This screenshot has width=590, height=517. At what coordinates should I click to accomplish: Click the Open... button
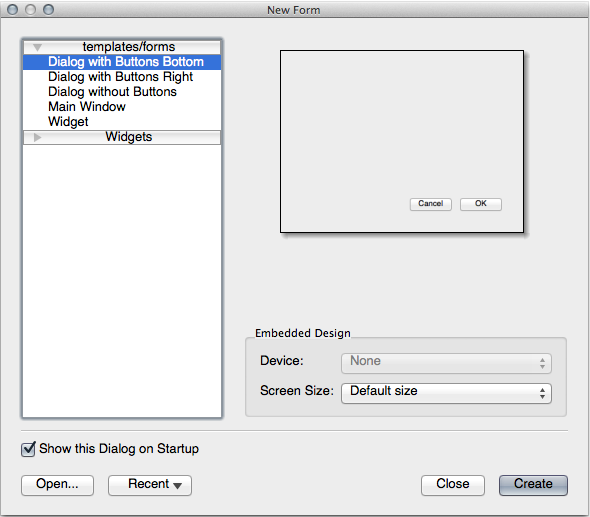click(57, 485)
